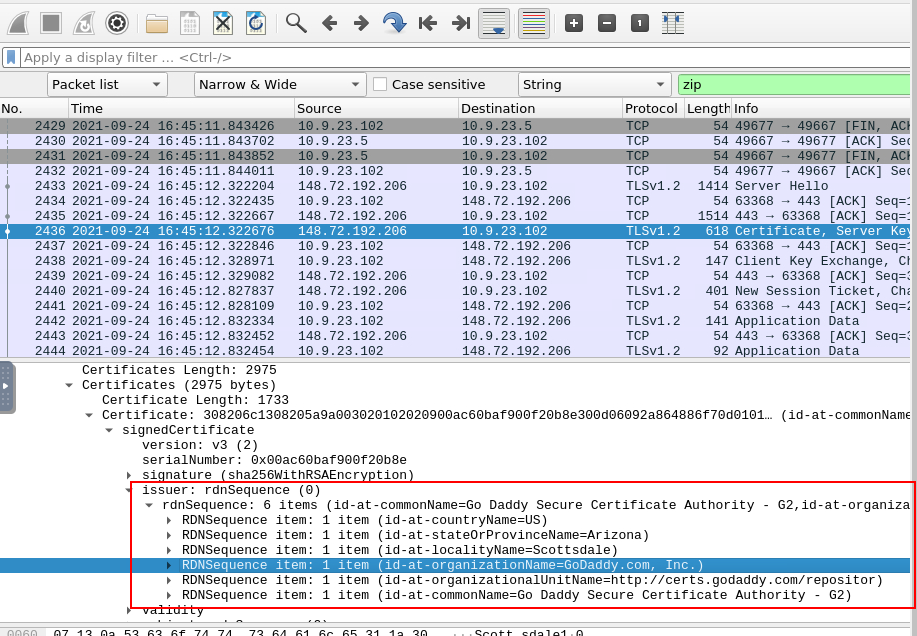Image resolution: width=917 pixels, height=636 pixels.
Task: Reload the current capture file
Action: point(256,22)
